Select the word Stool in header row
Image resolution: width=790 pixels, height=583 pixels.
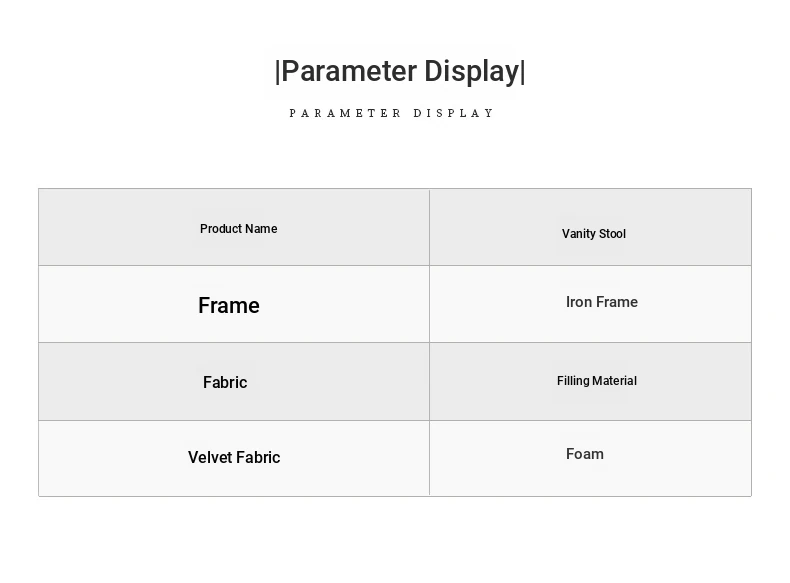click(612, 234)
